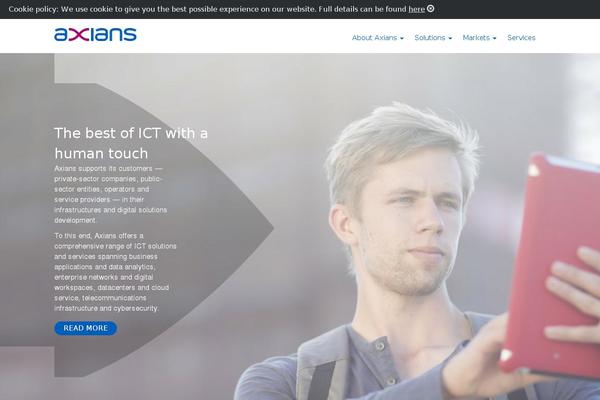This screenshot has height=400, width=600.
Task: Select the 'The best of ICT' headline
Action: point(131,143)
